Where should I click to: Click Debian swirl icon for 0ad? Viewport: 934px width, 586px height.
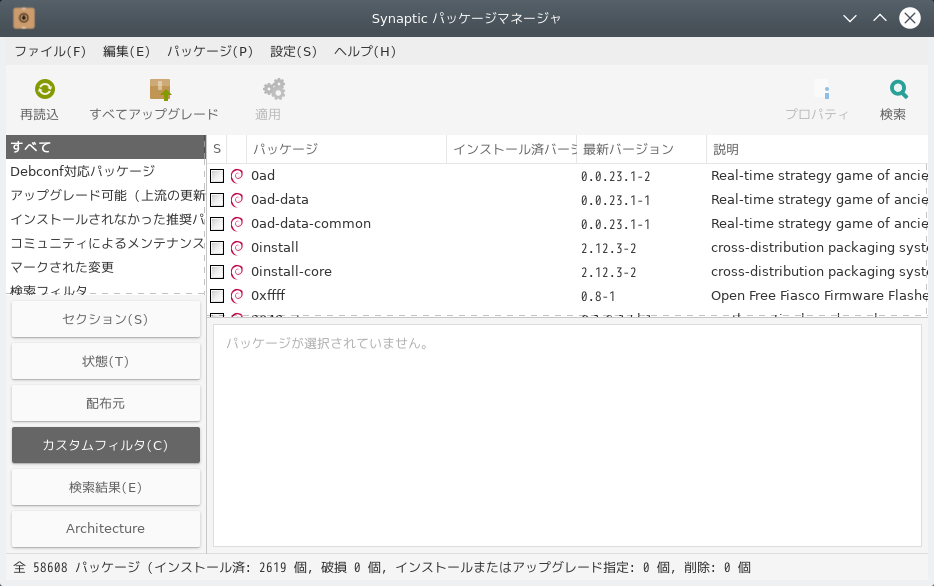(x=237, y=176)
